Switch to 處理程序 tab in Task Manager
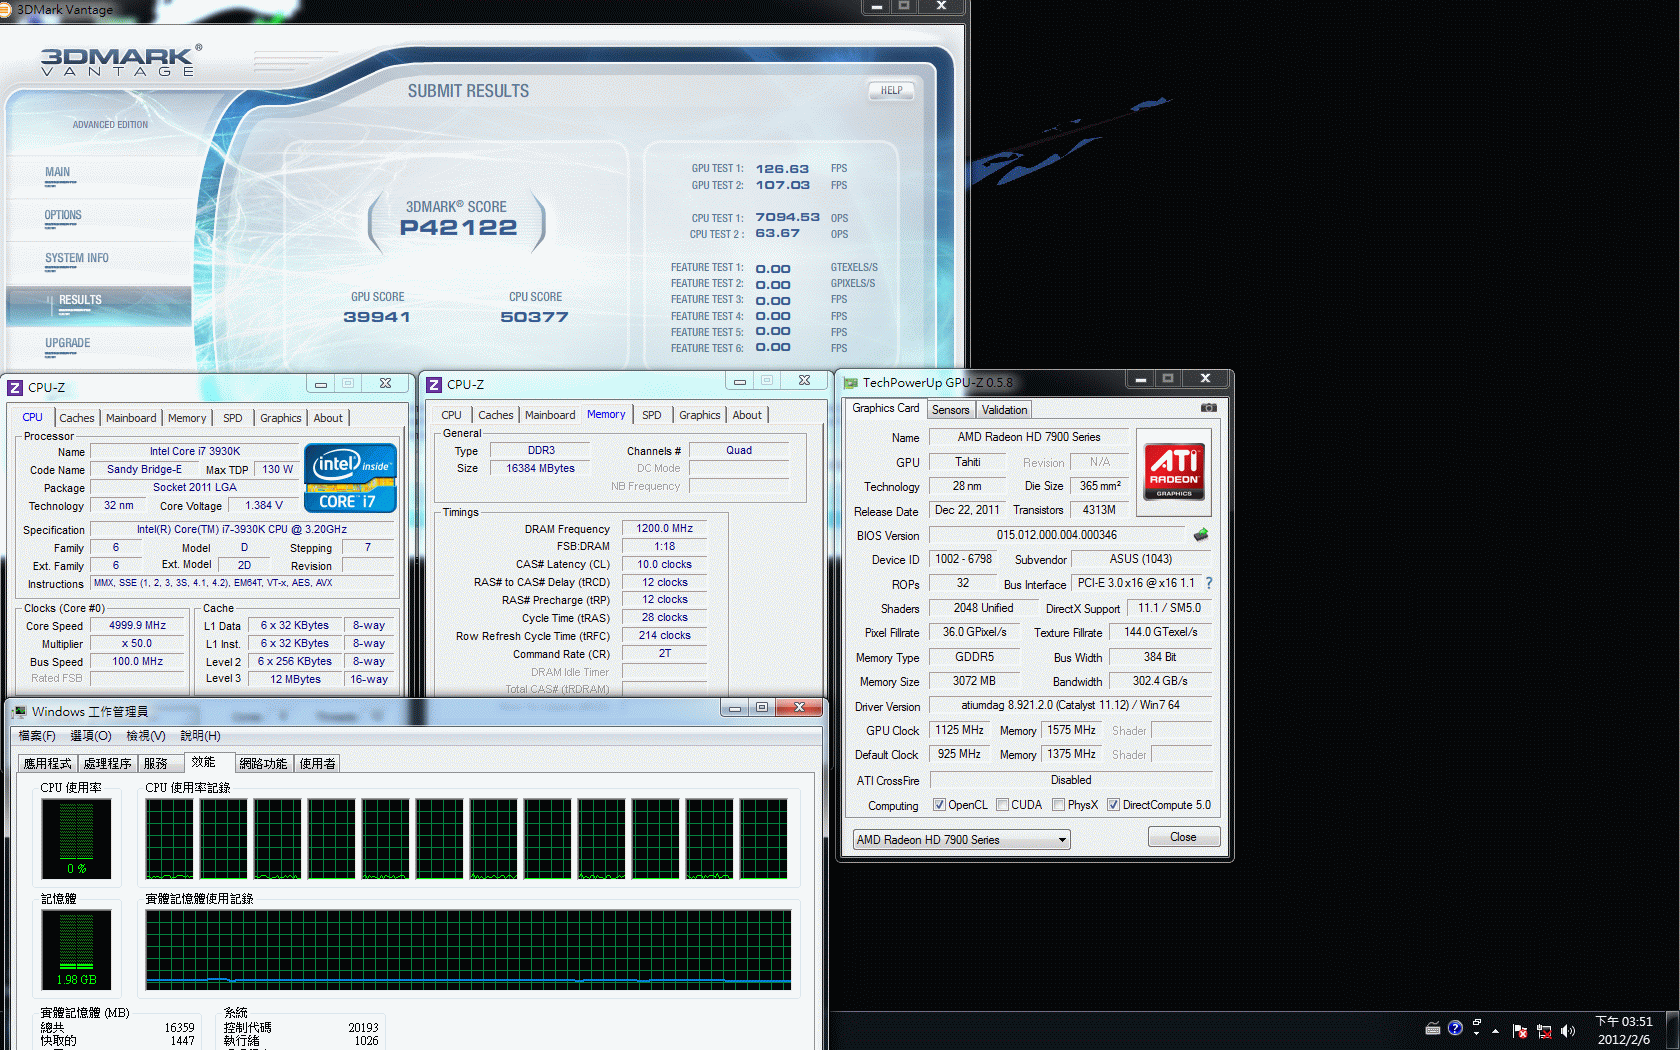The height and width of the screenshot is (1050, 1680). [x=107, y=763]
